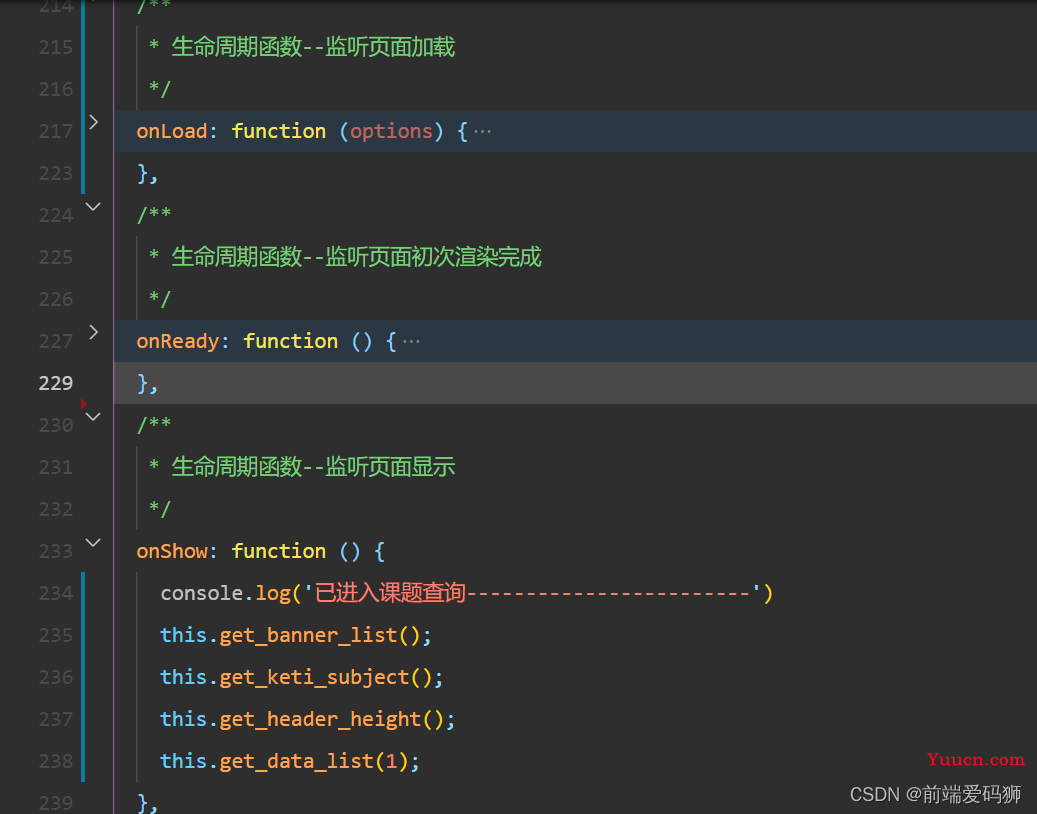Click line number 229 in gutter
Viewport: 1037px width, 814px height.
pos(56,383)
